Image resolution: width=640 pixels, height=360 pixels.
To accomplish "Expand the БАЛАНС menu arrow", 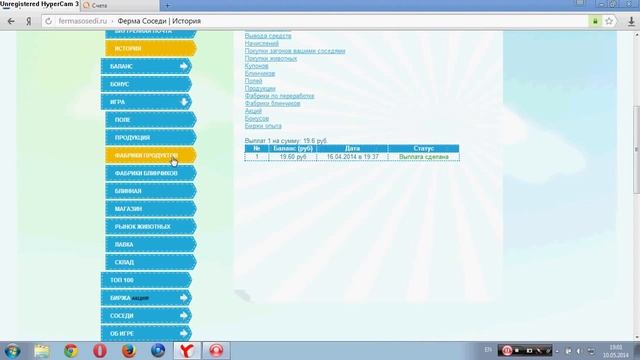I will (184, 66).
